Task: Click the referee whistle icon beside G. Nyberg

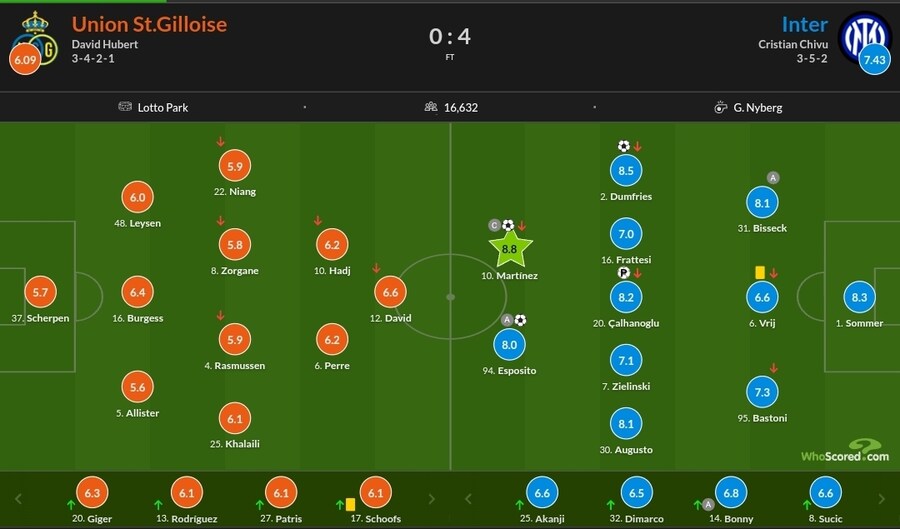Action: pyautogui.click(x=720, y=107)
